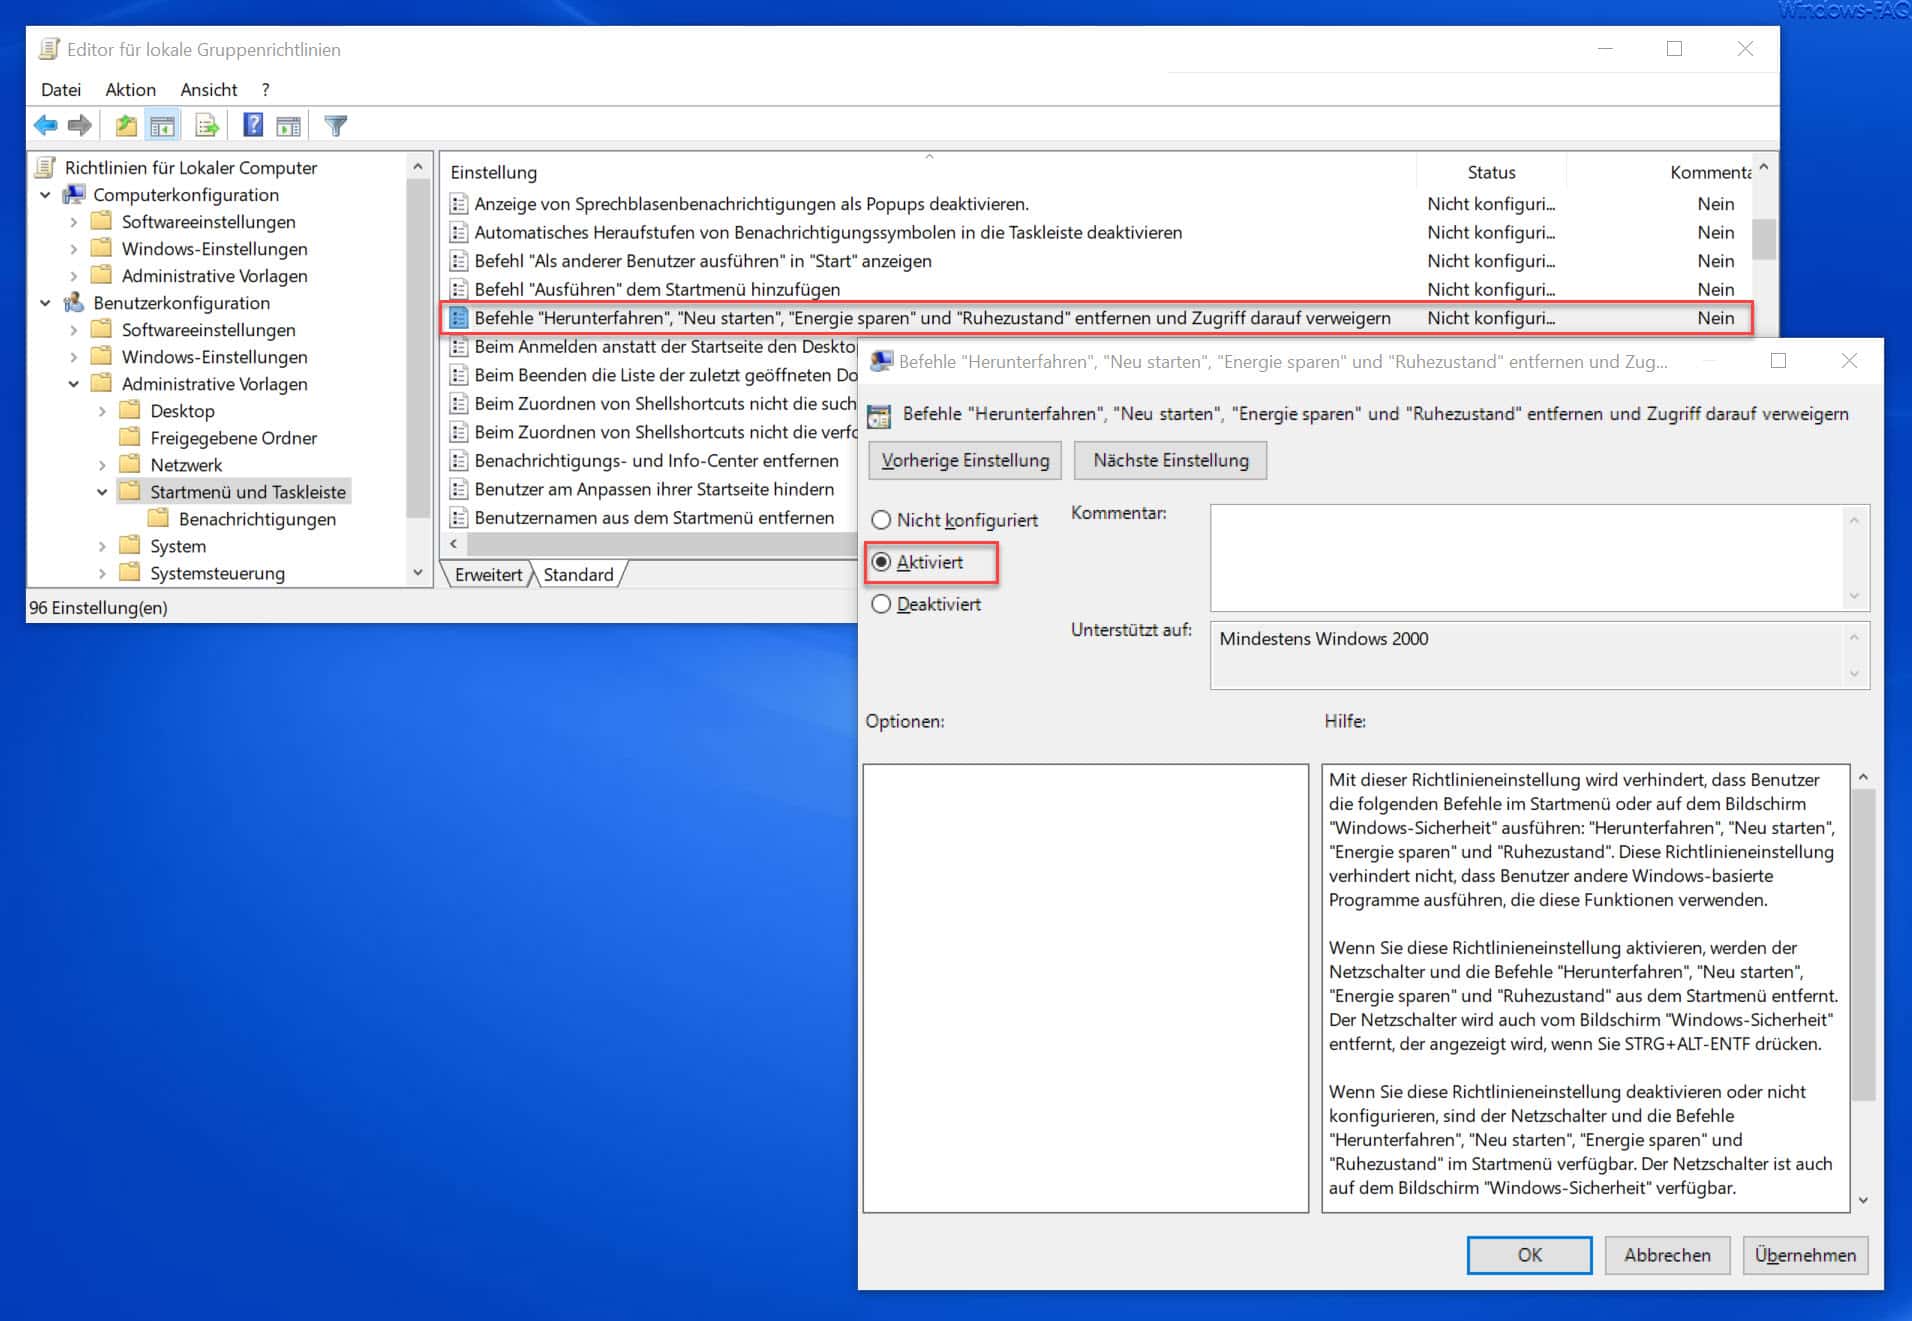Image resolution: width=1912 pixels, height=1321 pixels.
Task: Click the Freigegebene Ordner folder icon
Action: [130, 437]
